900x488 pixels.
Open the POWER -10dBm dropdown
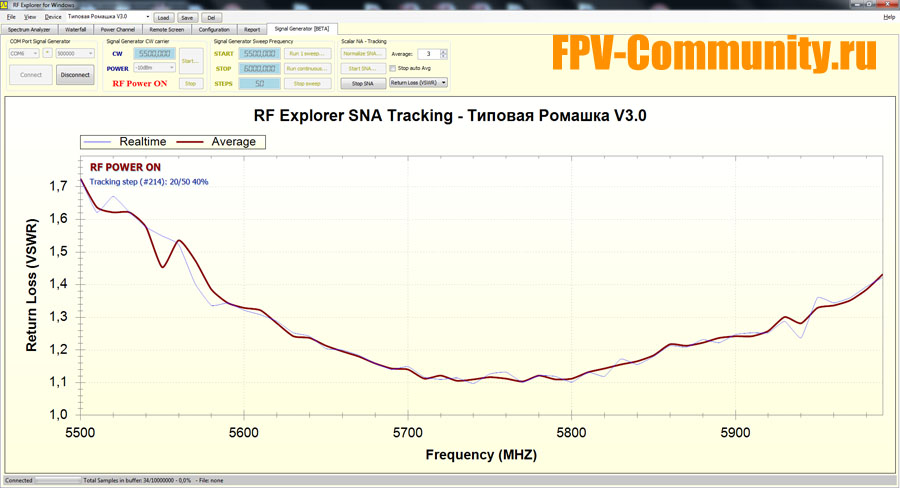(x=154, y=68)
